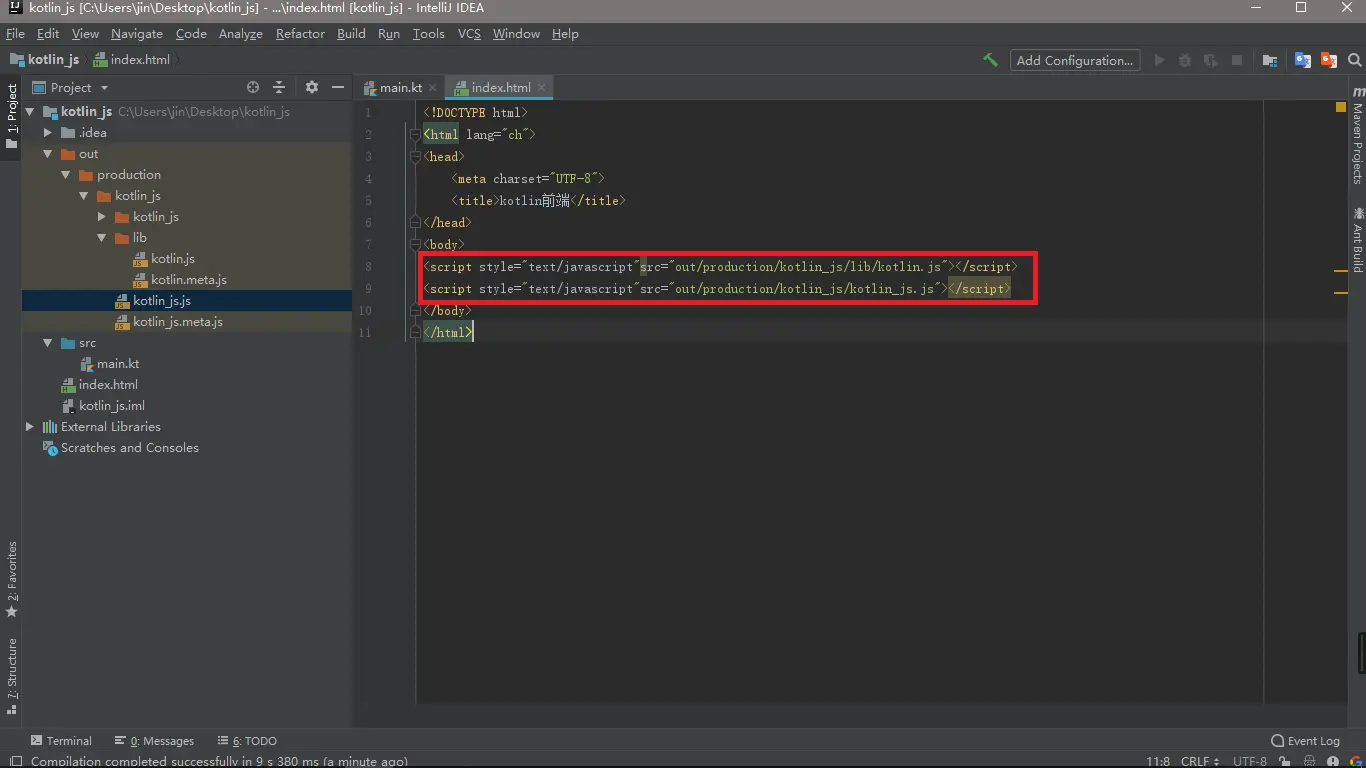Click the line 8 warning stripe marker
This screenshot has width=1366, height=768.
coord(1341,271)
